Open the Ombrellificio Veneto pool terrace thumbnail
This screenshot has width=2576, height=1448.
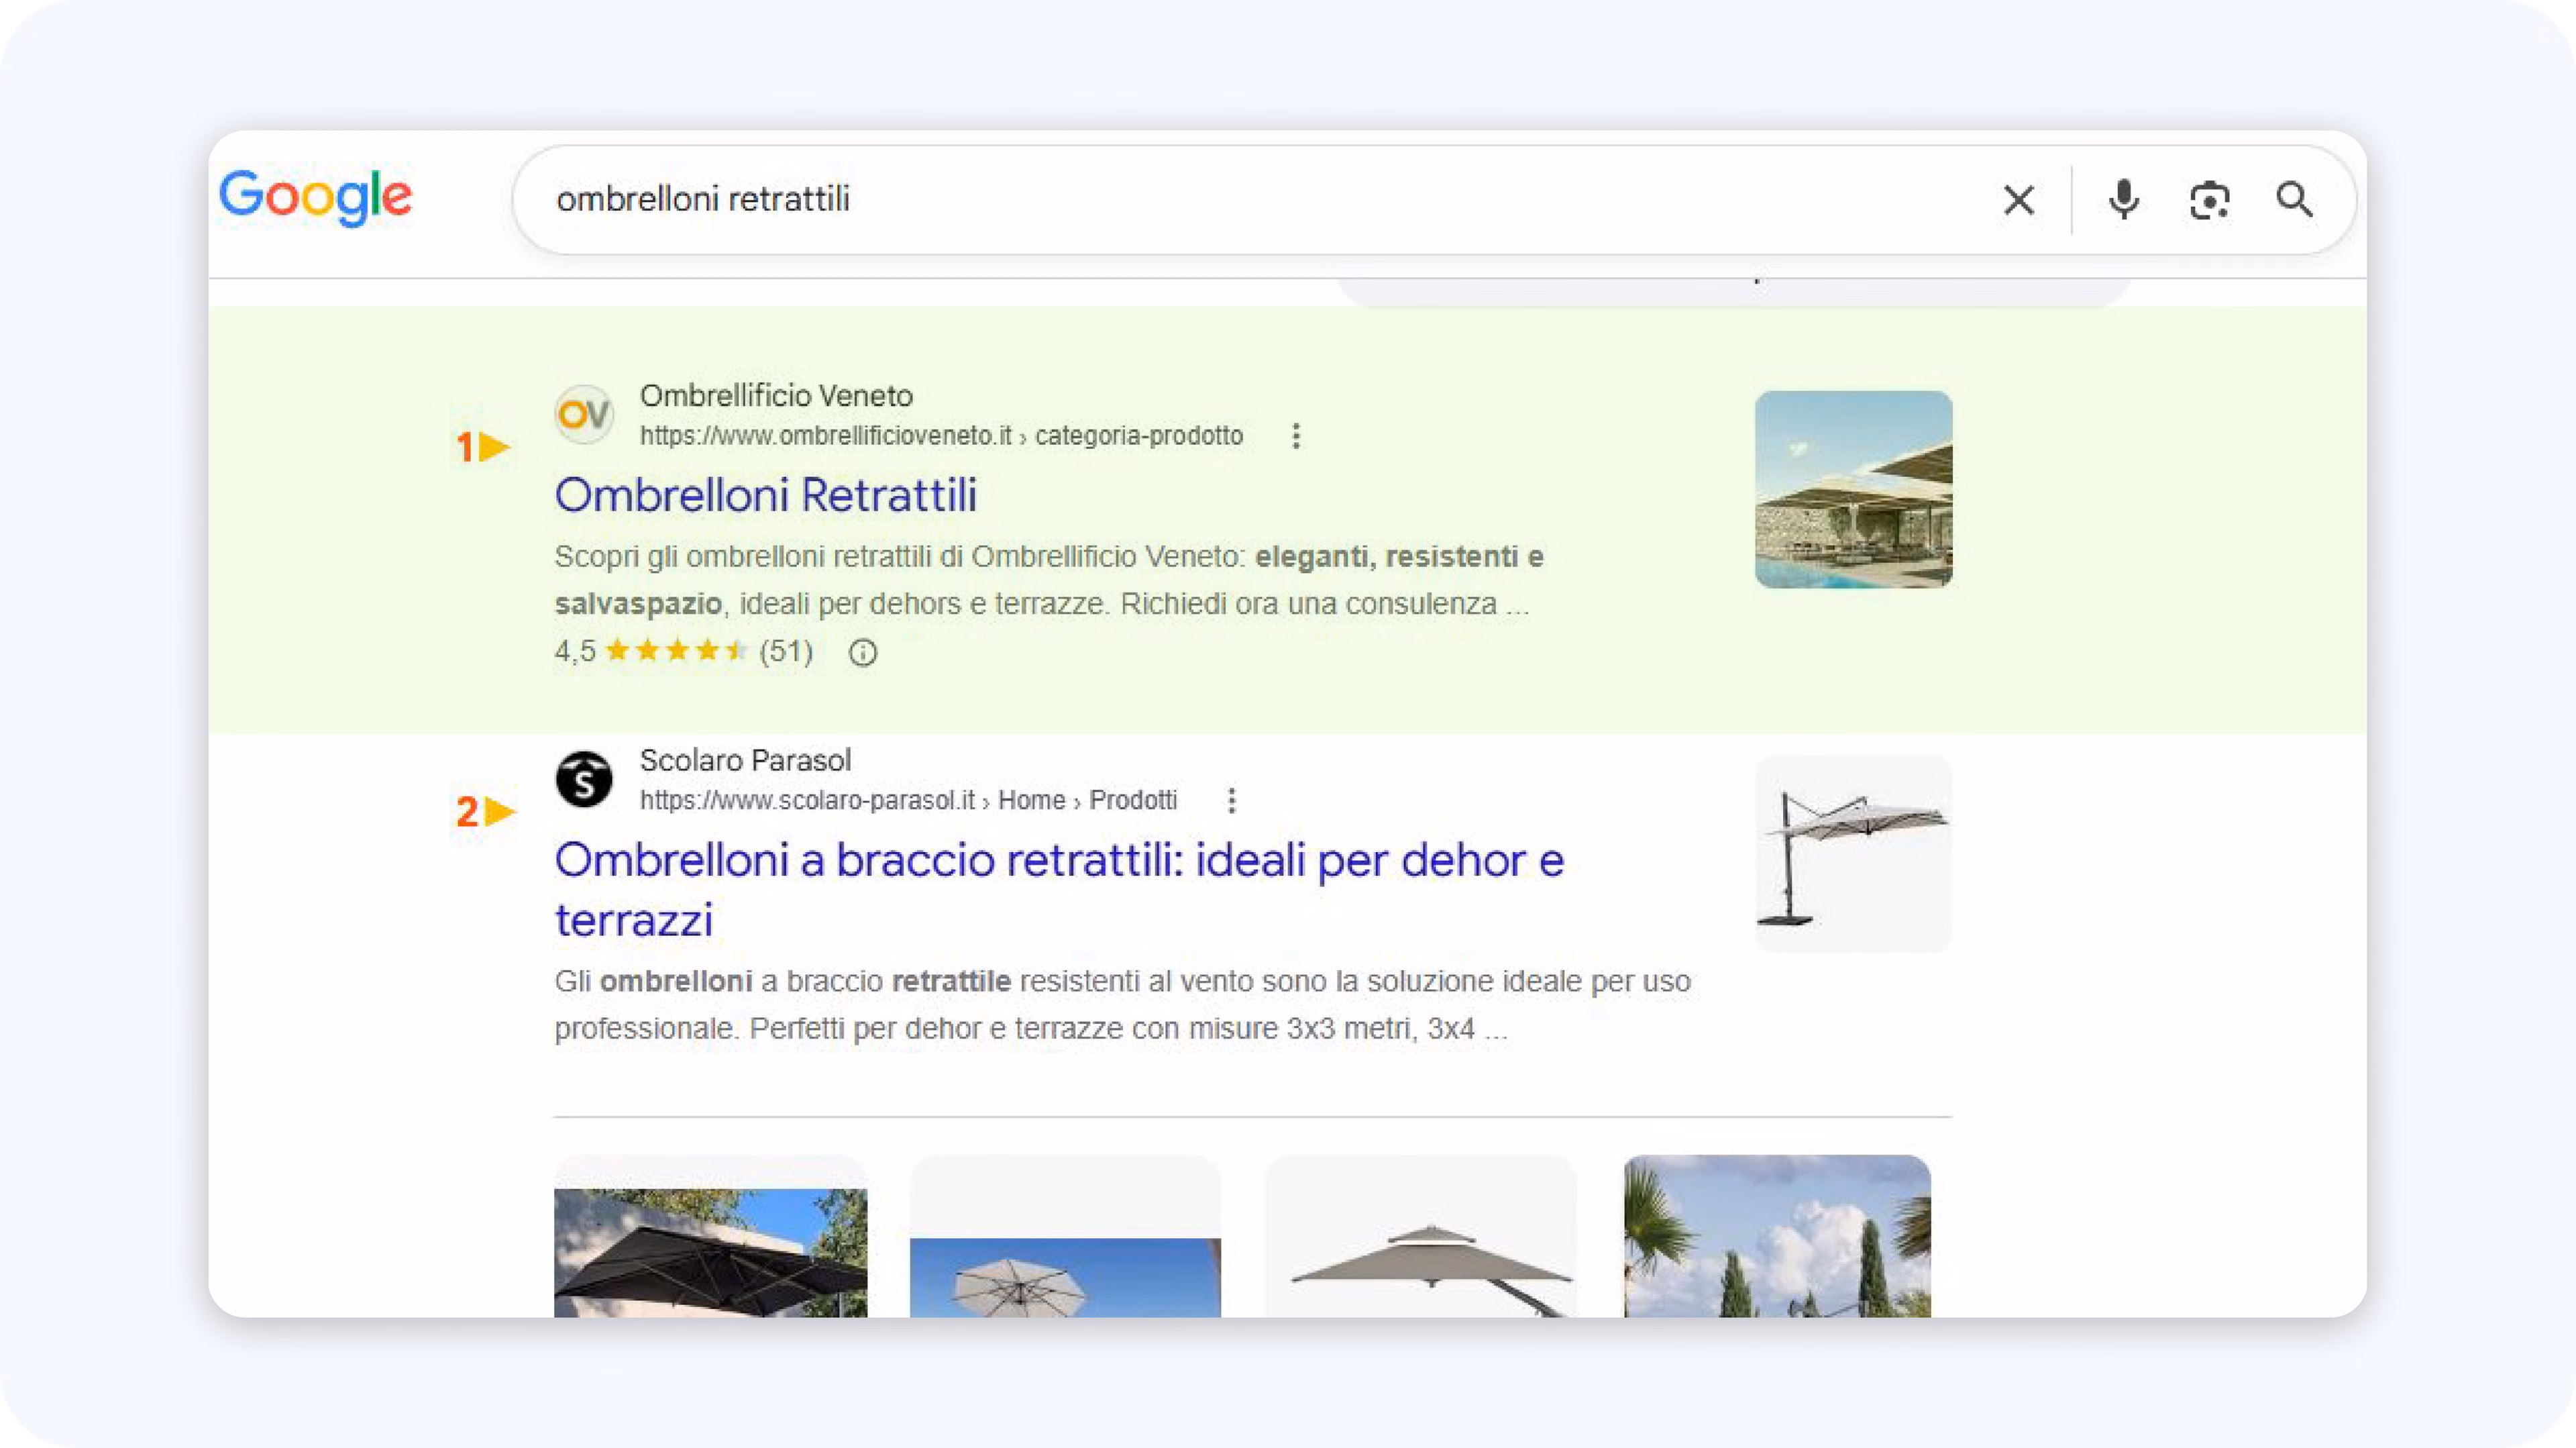tap(1853, 489)
